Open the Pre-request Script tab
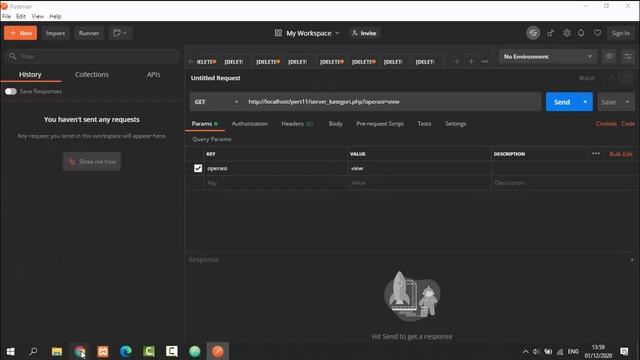This screenshot has width=640, height=360. pyautogui.click(x=380, y=124)
